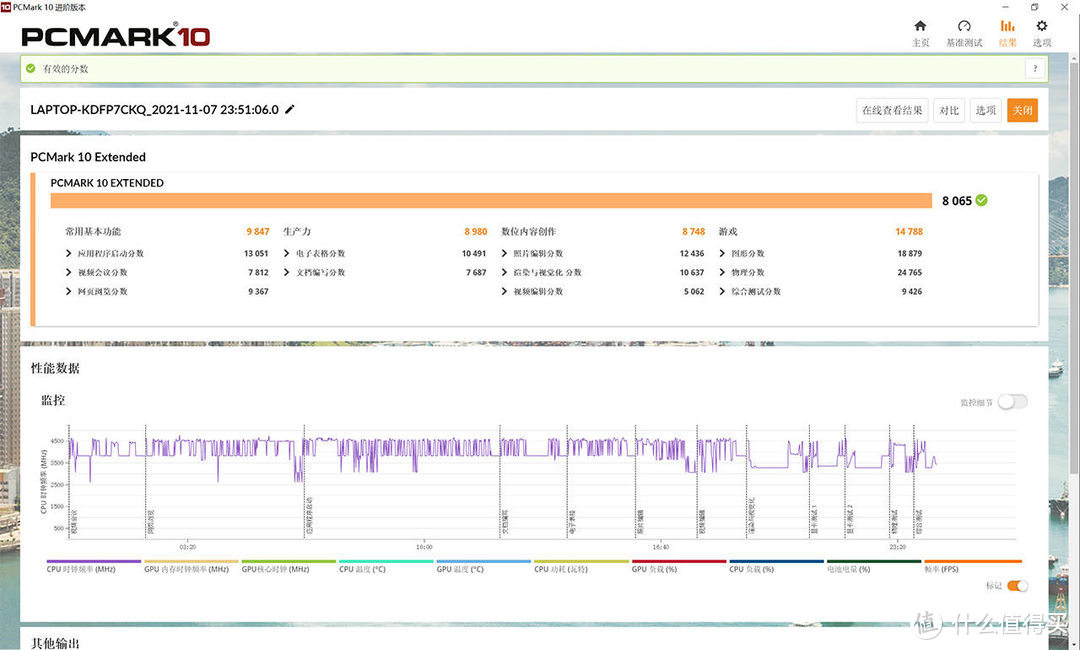Expand the 视频编辑分数 row
This screenshot has height=650, width=1080.
click(504, 292)
